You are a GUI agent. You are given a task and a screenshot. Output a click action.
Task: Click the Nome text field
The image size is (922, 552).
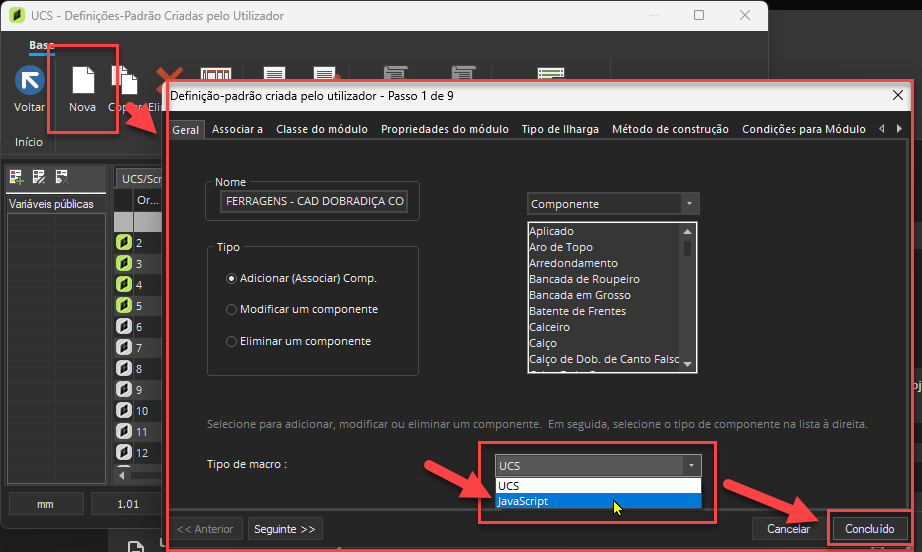pos(314,202)
